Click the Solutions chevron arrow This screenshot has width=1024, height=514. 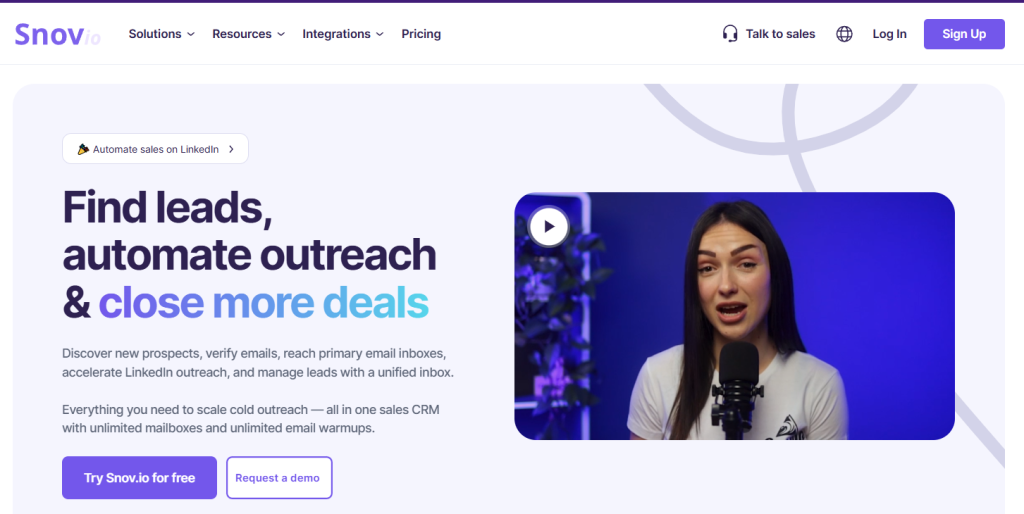[x=191, y=34]
